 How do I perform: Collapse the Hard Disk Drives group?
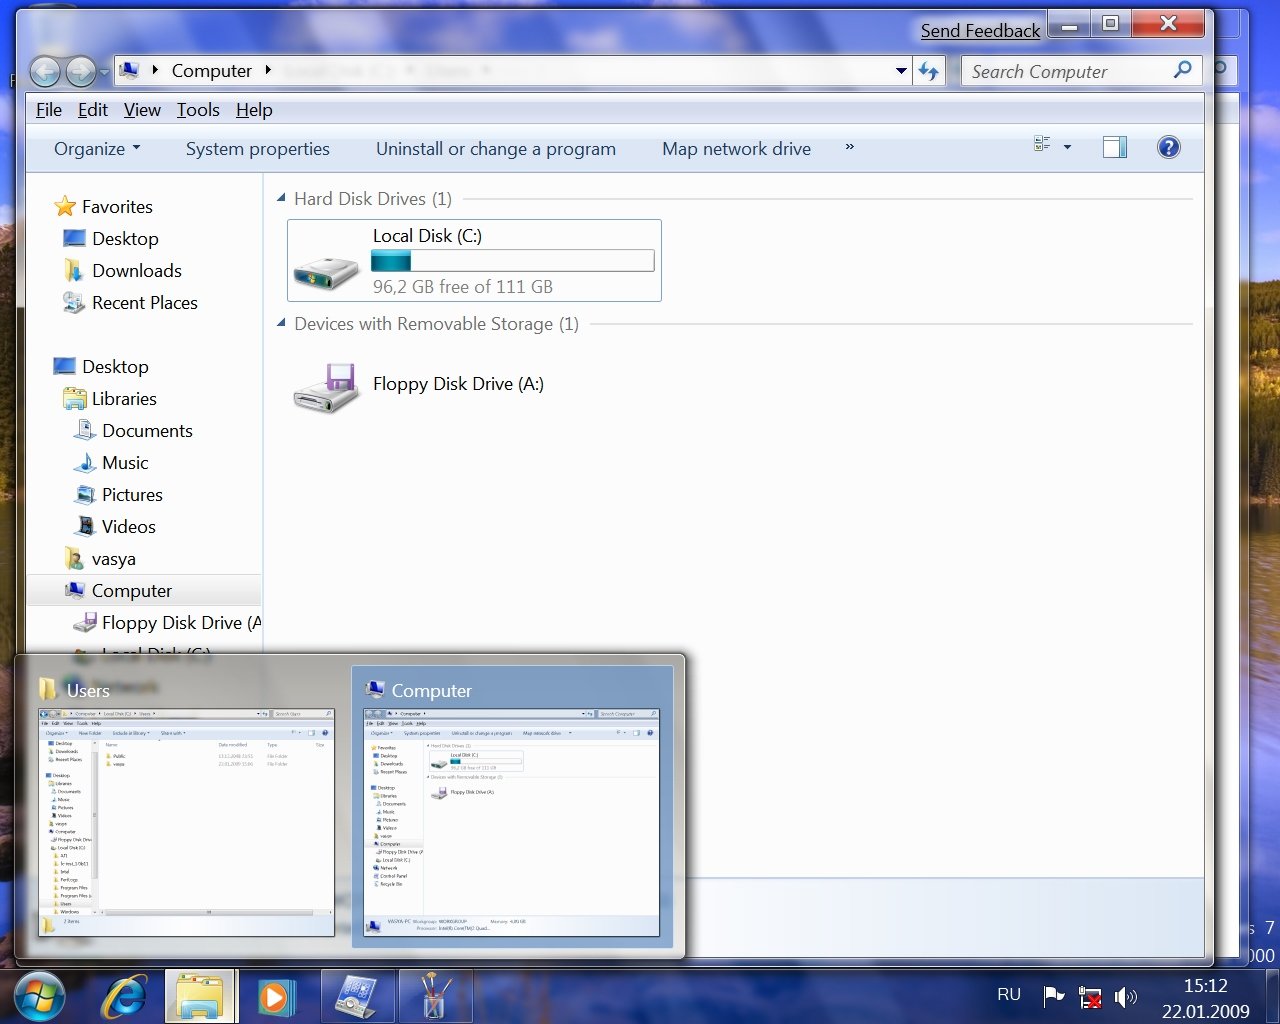pyautogui.click(x=281, y=198)
